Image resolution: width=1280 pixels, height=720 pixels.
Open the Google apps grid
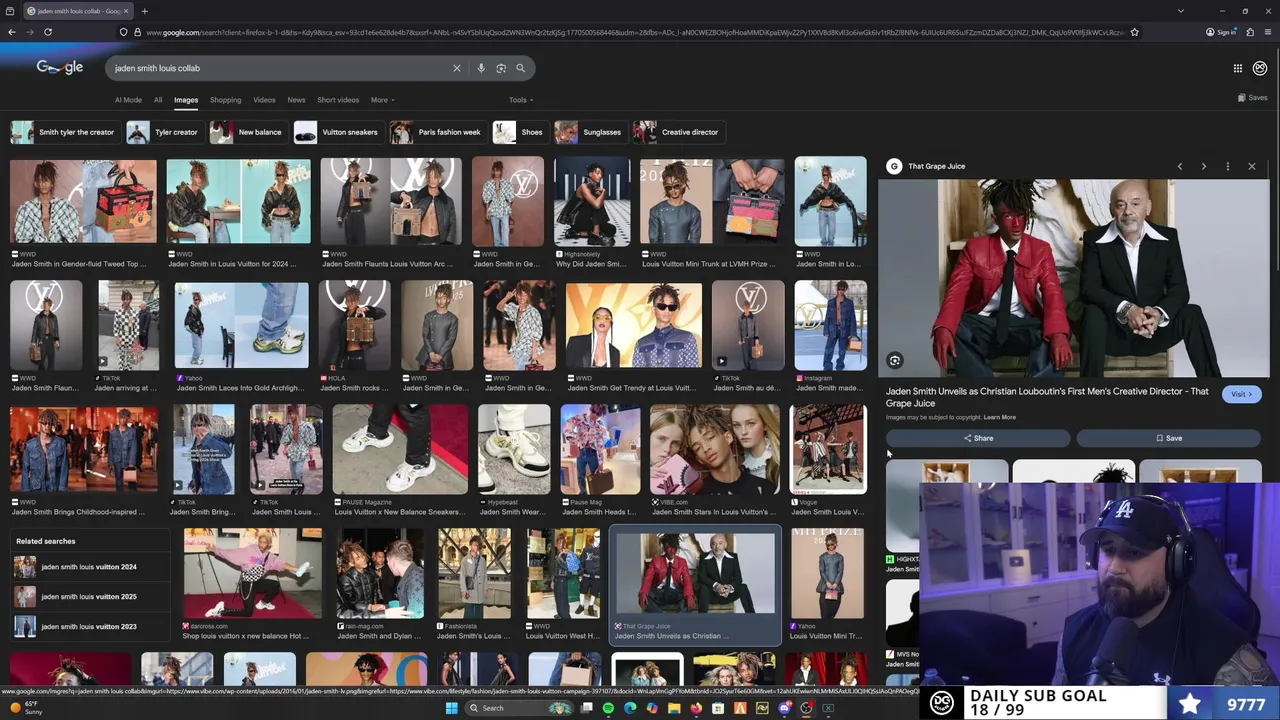(x=1238, y=68)
